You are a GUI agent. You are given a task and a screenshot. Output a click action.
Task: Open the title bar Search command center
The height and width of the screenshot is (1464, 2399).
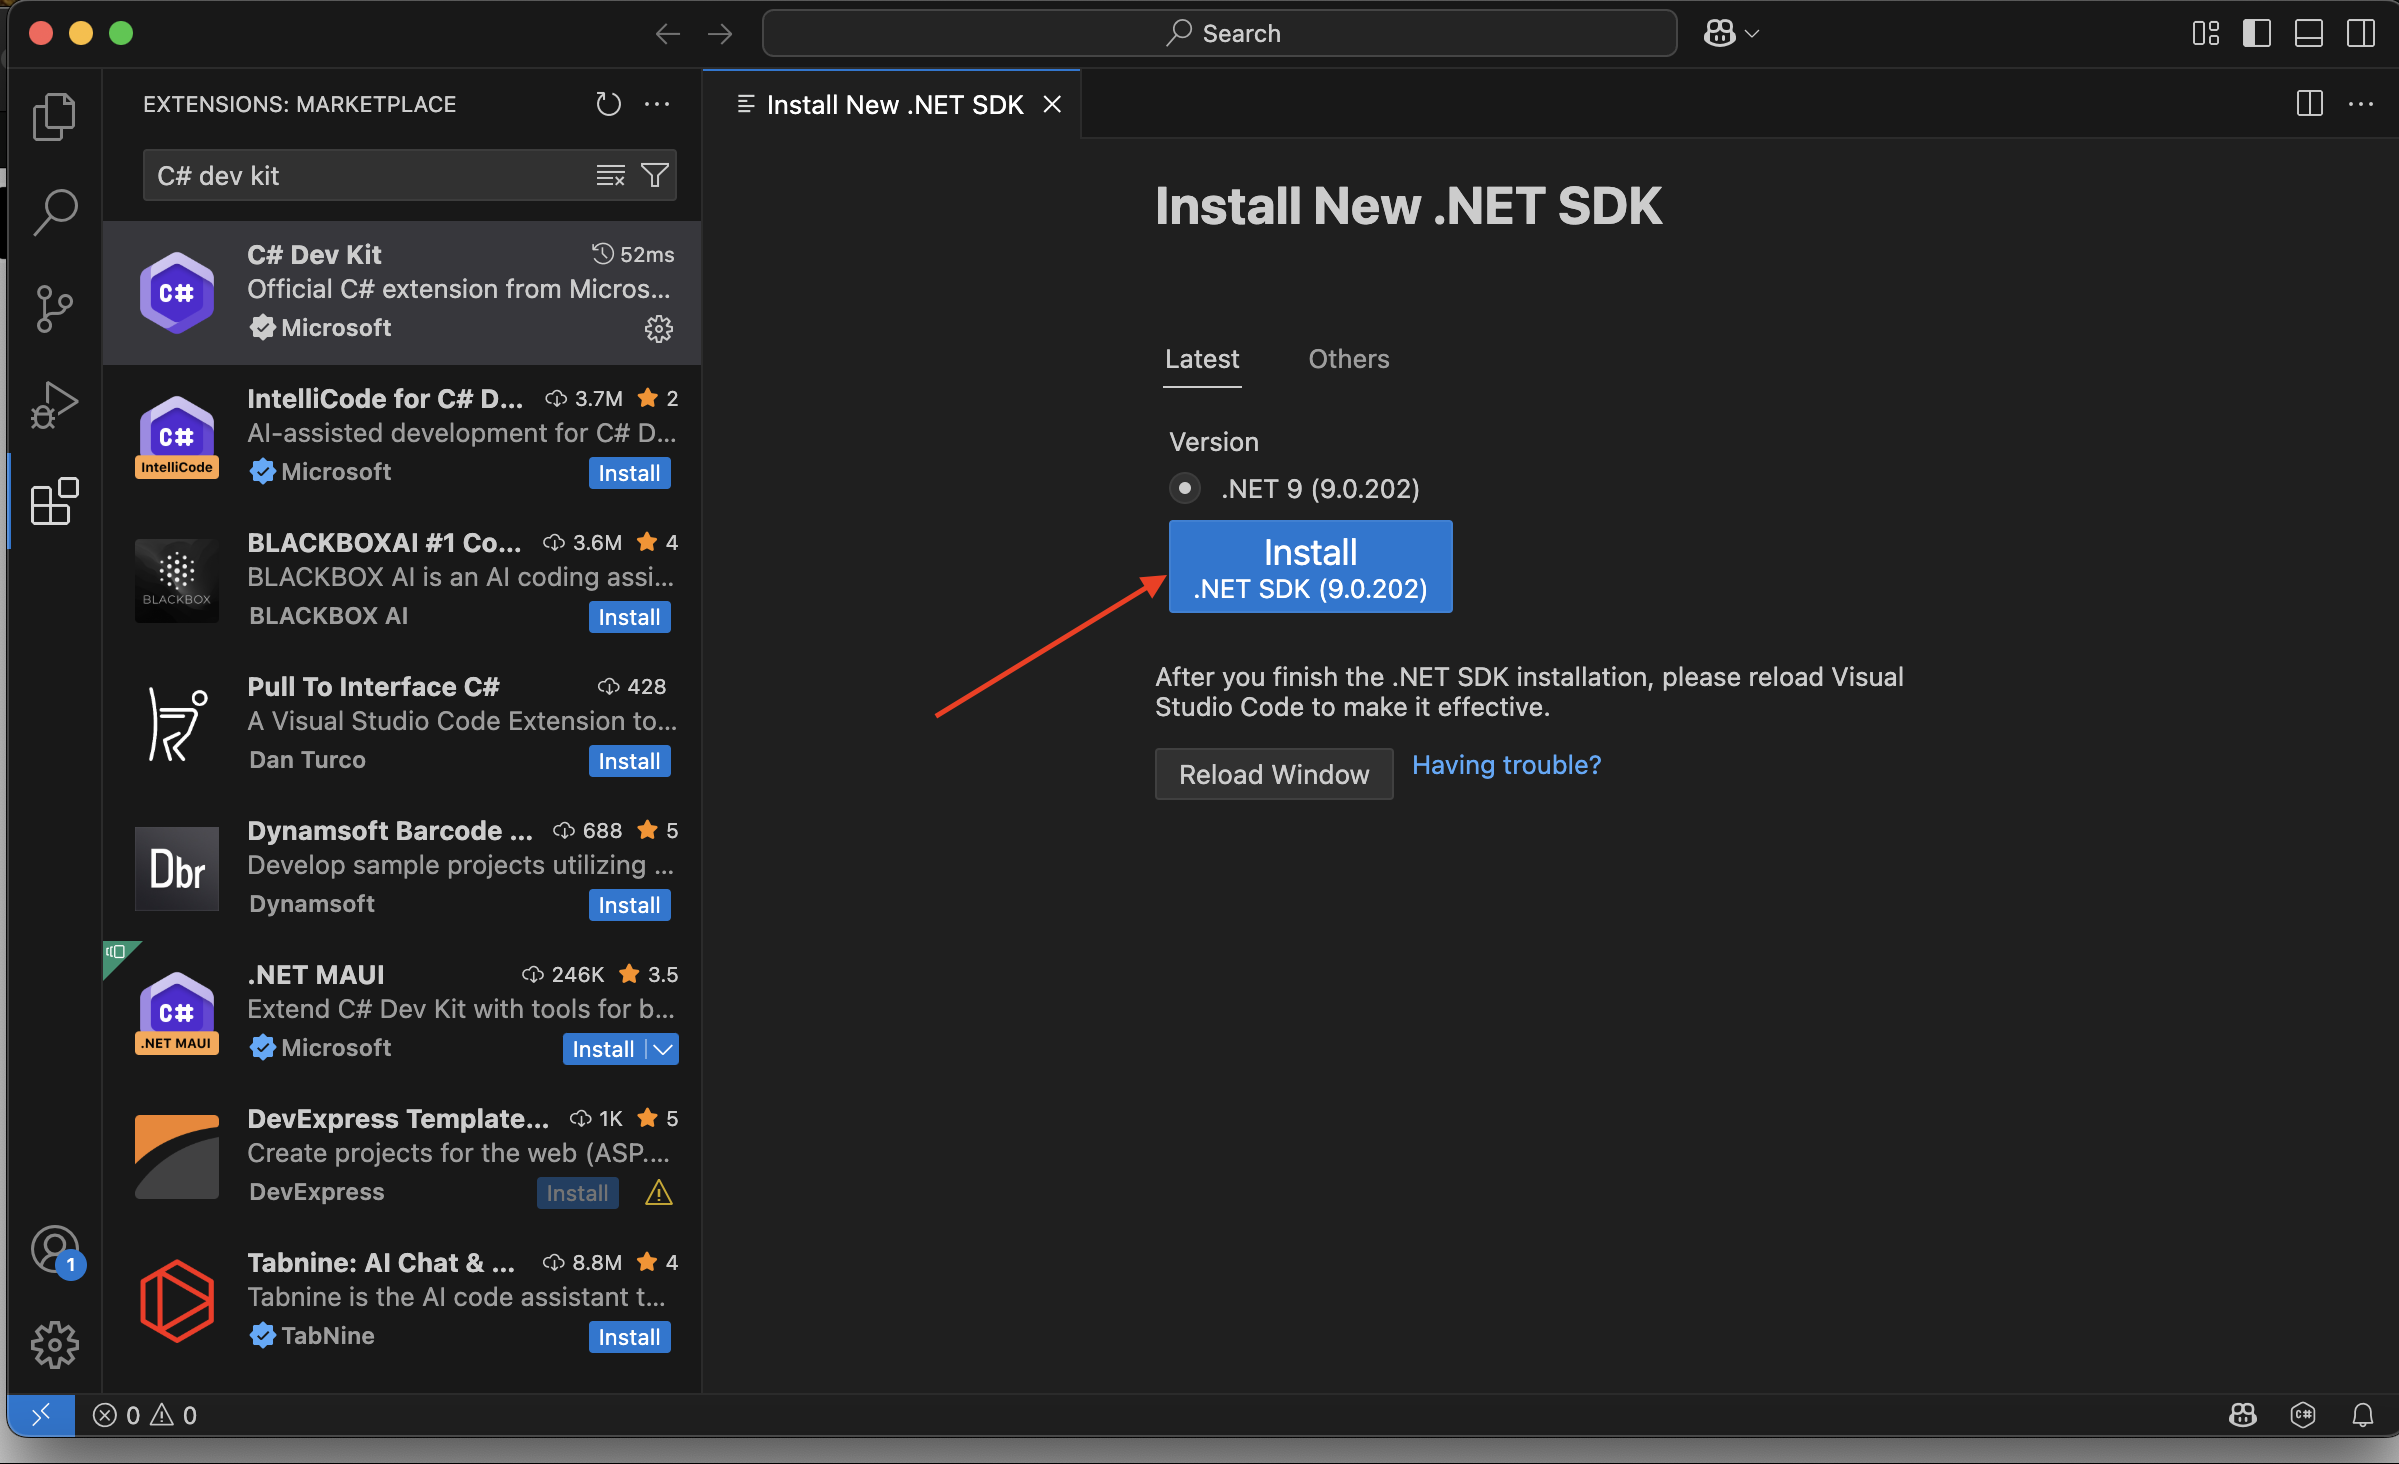(1219, 34)
